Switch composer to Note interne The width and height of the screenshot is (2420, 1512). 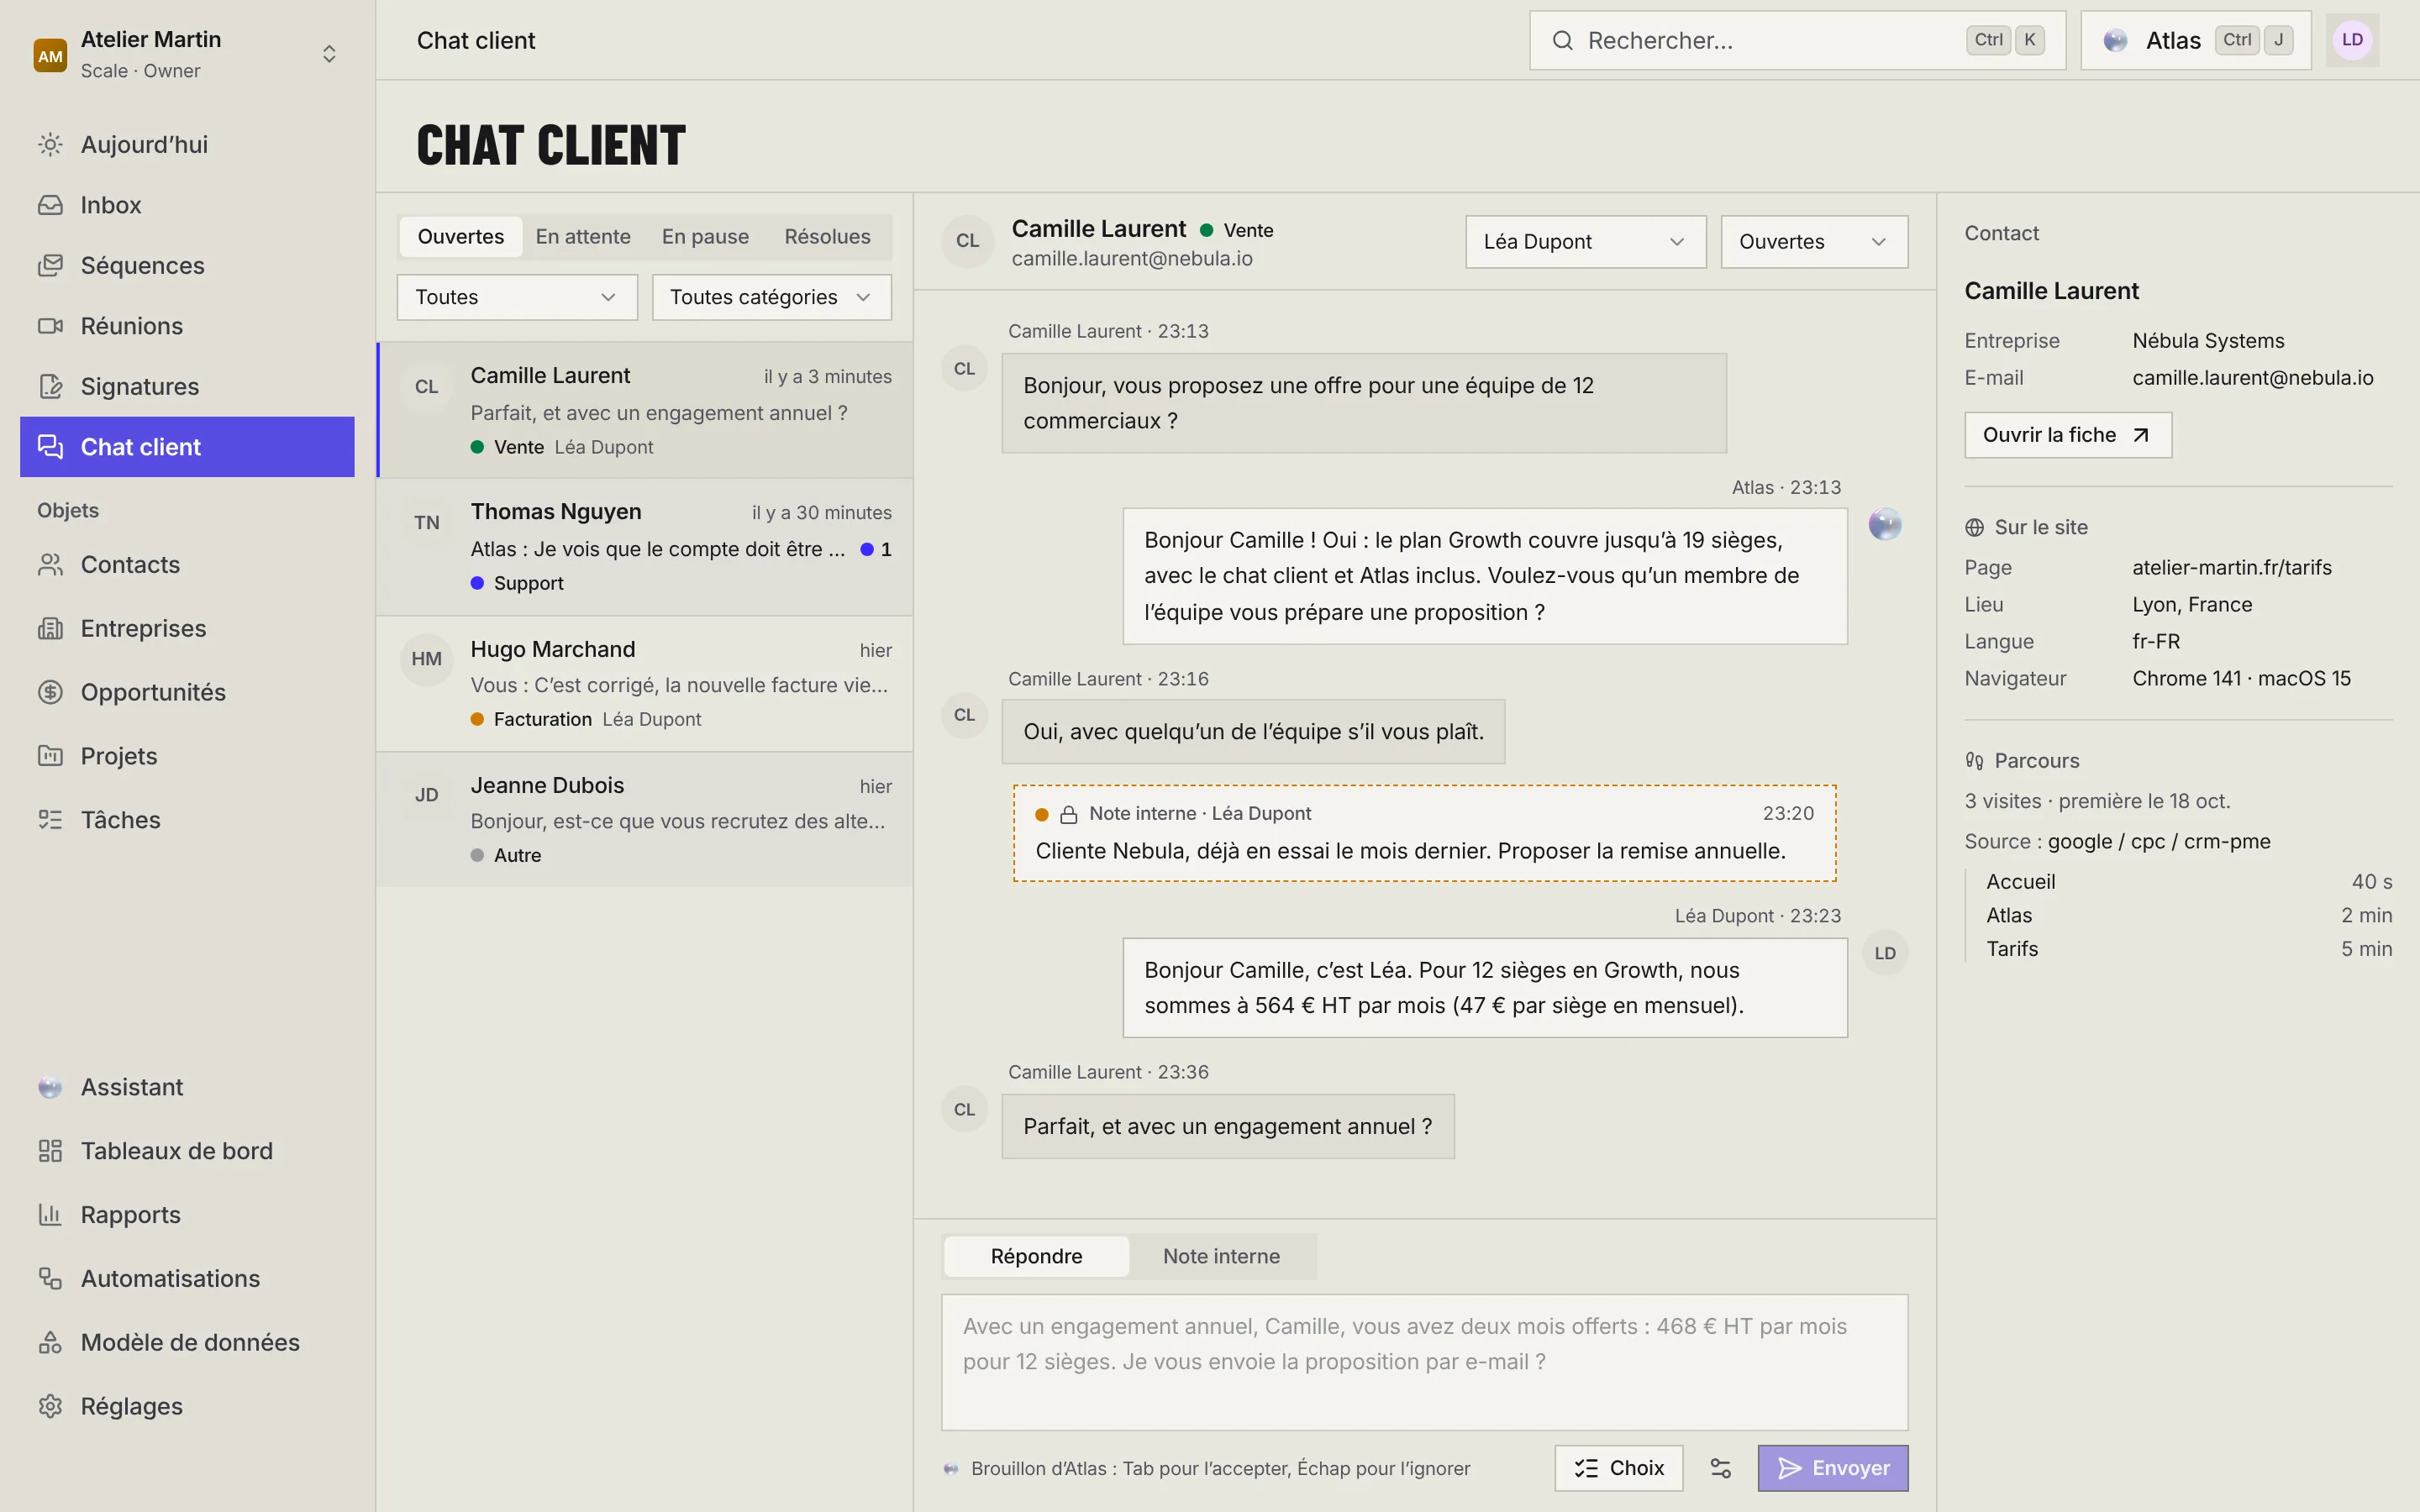click(1221, 1256)
